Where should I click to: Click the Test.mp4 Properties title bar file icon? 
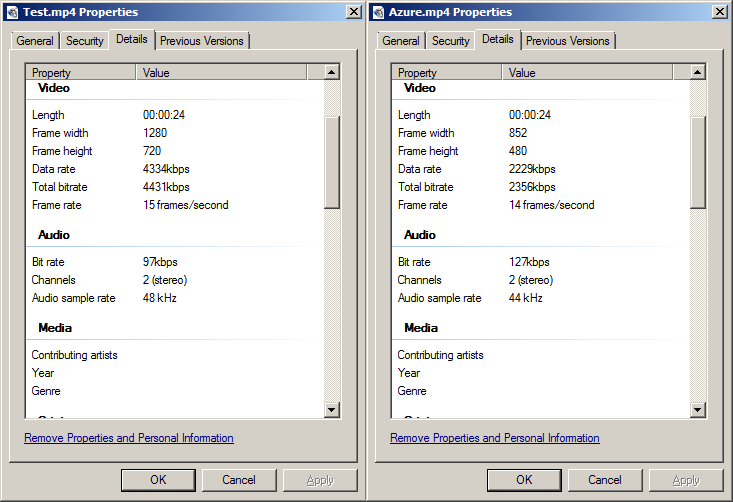point(13,12)
